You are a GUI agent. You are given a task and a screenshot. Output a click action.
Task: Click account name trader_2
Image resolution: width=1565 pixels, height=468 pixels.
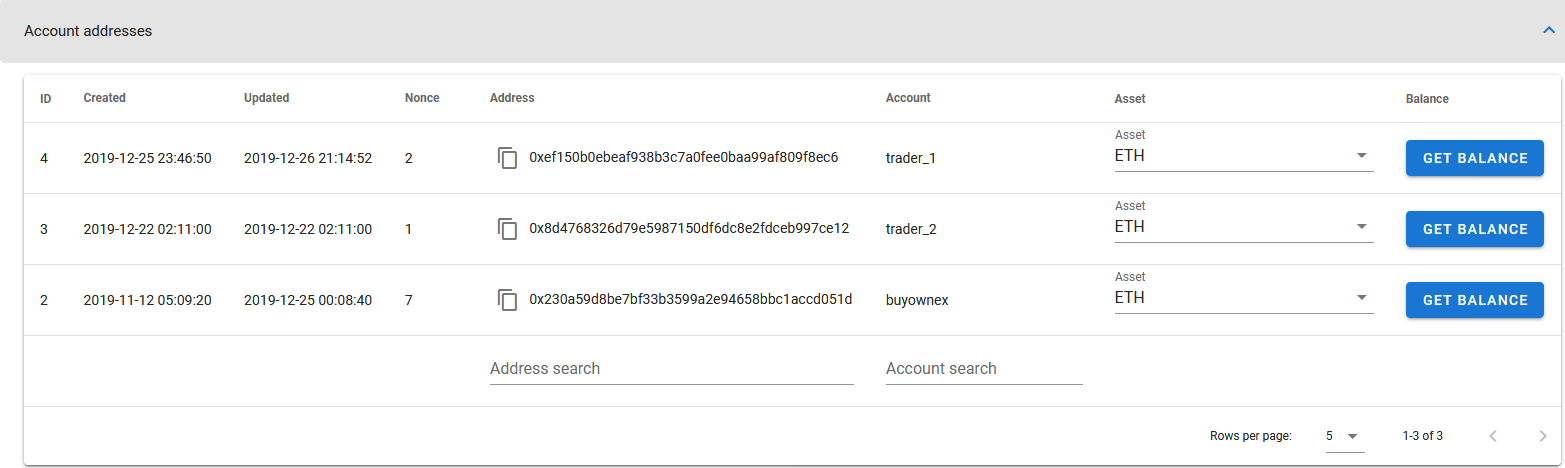point(911,229)
